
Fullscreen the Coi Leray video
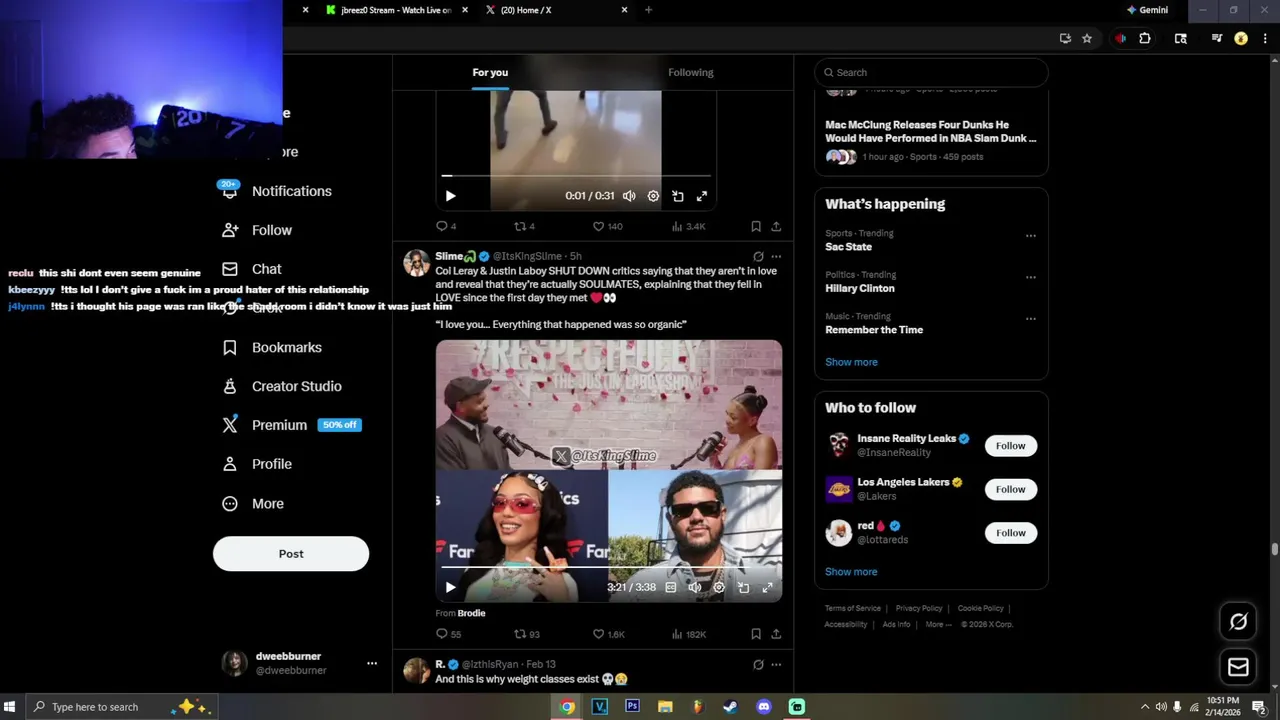(x=767, y=587)
